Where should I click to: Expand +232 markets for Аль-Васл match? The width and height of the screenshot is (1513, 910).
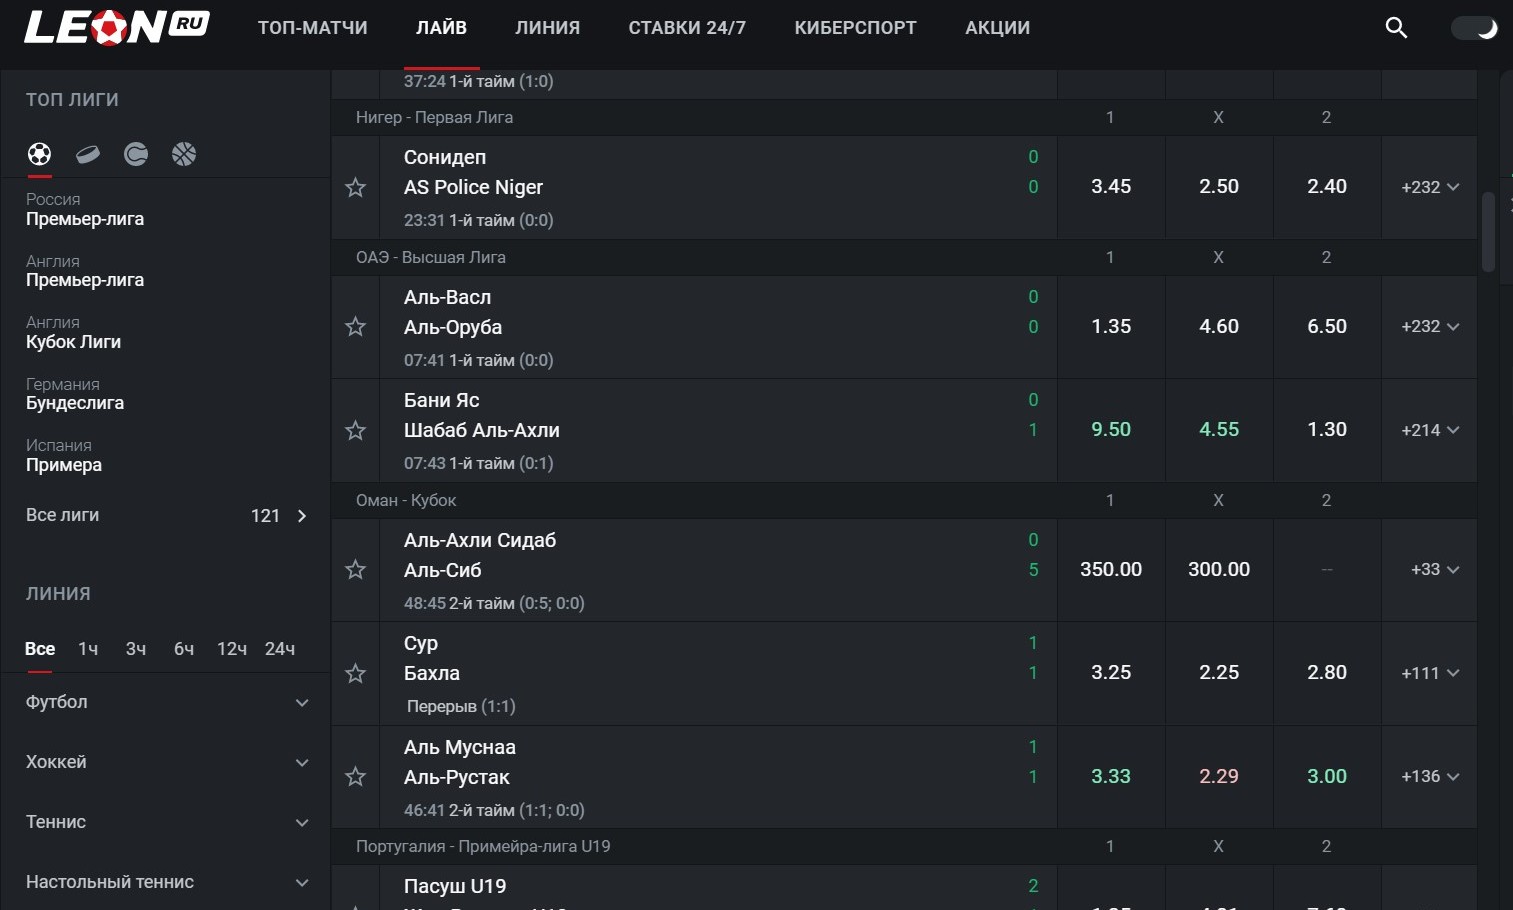click(1430, 326)
